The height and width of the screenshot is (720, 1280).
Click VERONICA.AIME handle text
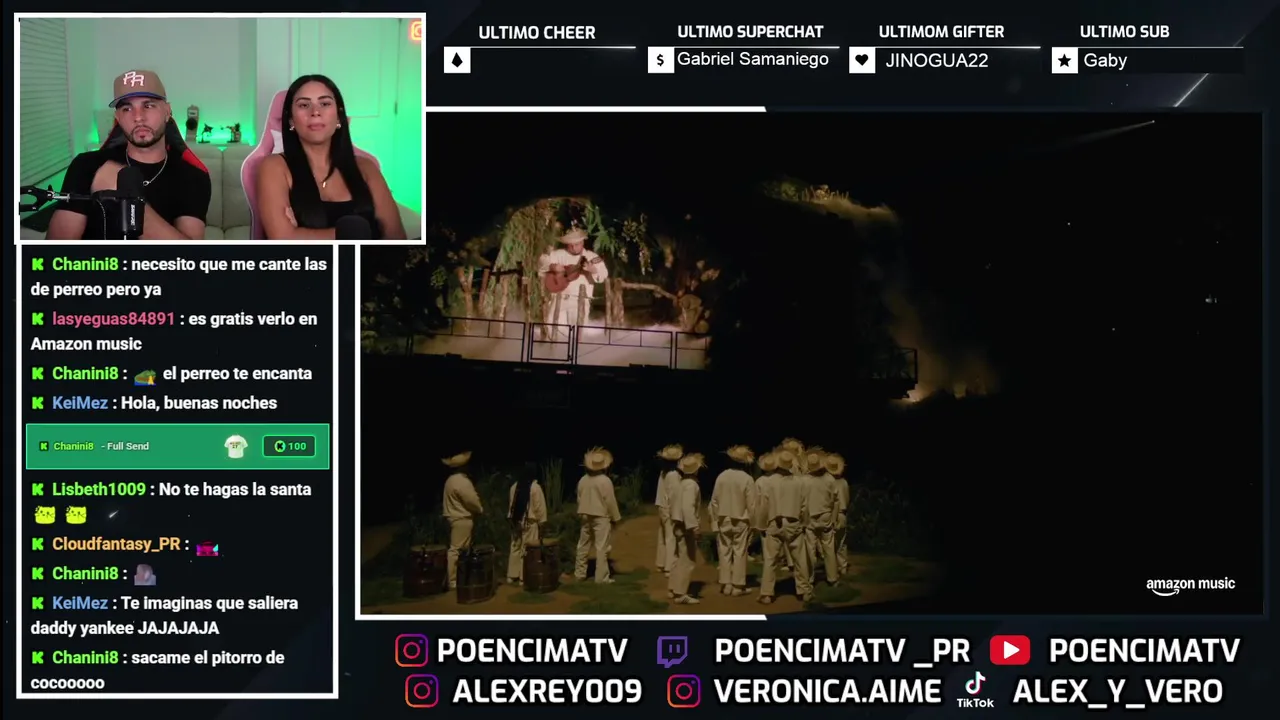(827, 691)
